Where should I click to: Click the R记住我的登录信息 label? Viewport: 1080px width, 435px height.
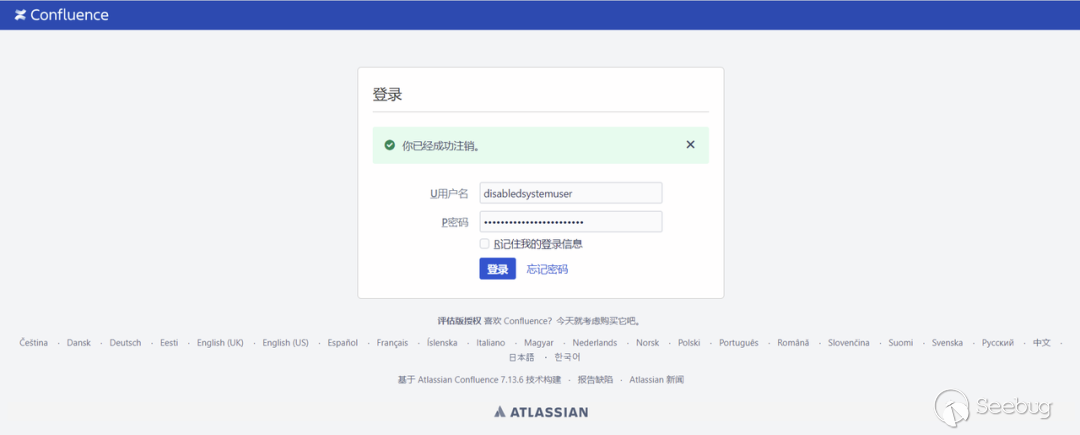[538, 244]
